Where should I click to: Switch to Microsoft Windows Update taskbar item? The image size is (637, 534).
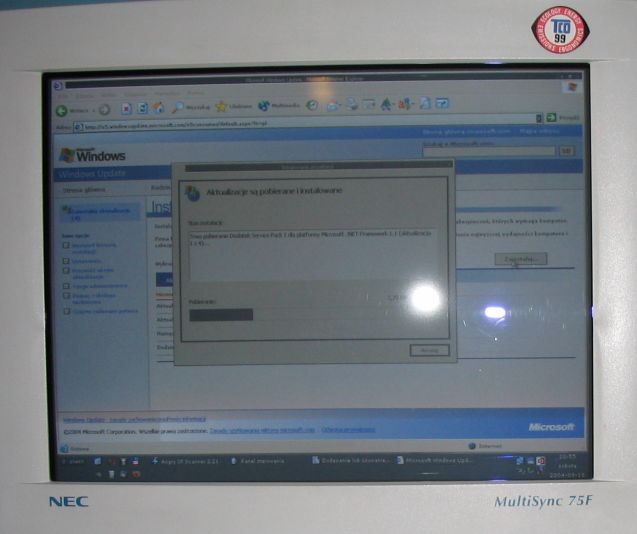coord(435,460)
